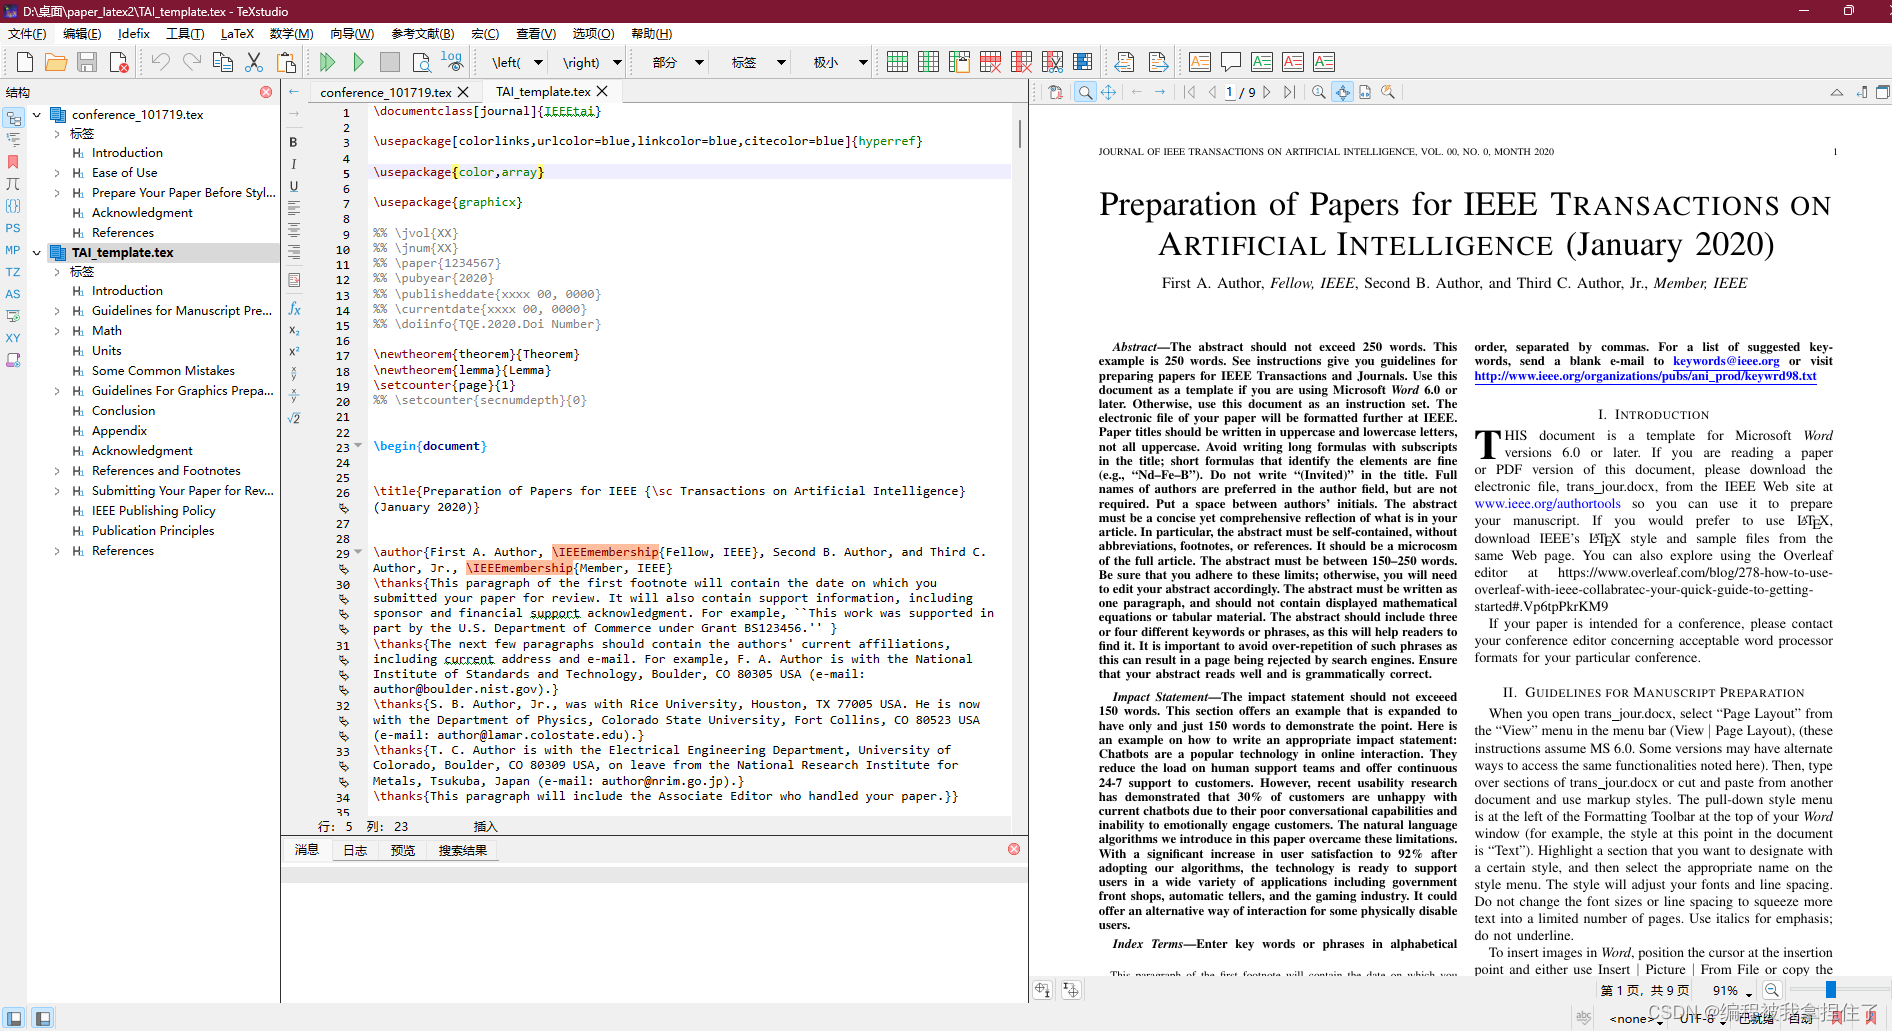Open the 部分 section dropdown
Screen dimensions: 1892x1031
[699, 62]
